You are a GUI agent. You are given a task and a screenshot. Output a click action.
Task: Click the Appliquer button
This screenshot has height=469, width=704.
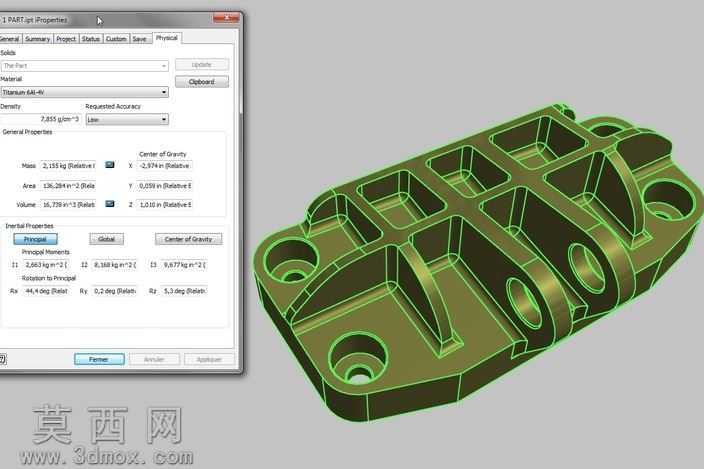point(209,359)
